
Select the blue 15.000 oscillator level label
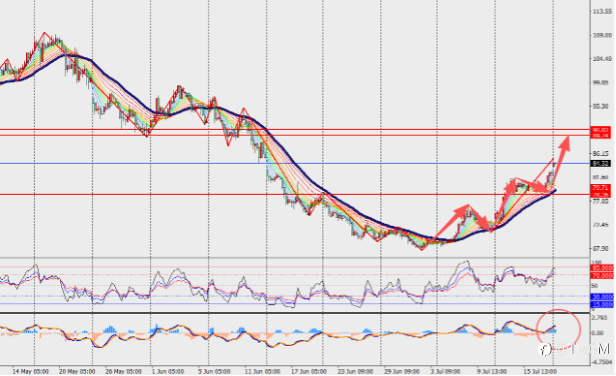(602, 304)
